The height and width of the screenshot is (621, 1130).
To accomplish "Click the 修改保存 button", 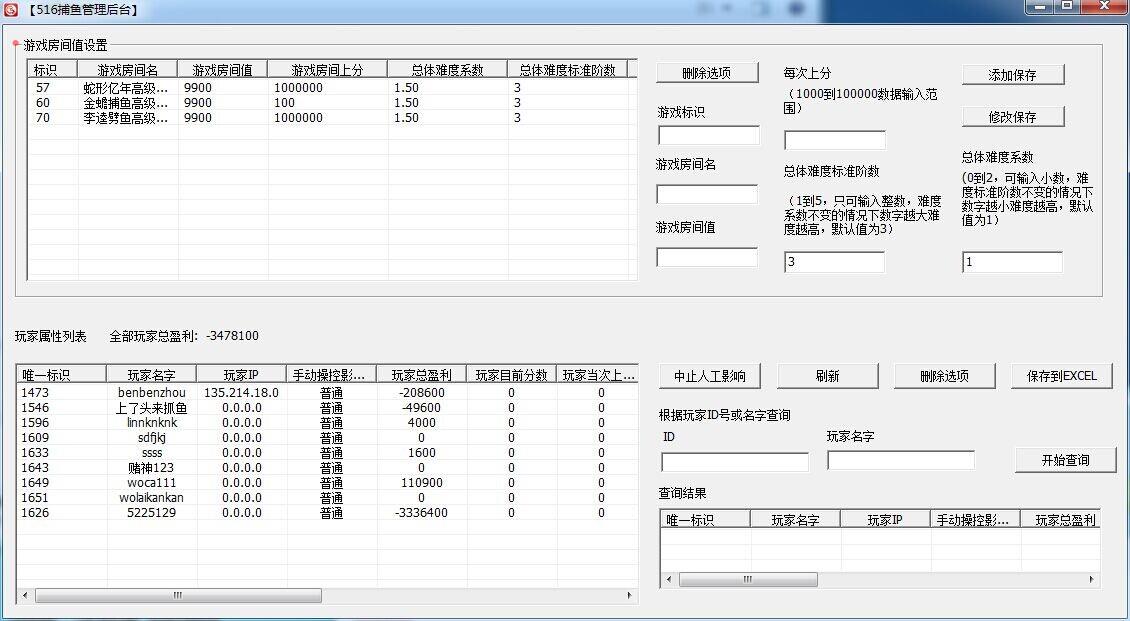I will (1012, 116).
